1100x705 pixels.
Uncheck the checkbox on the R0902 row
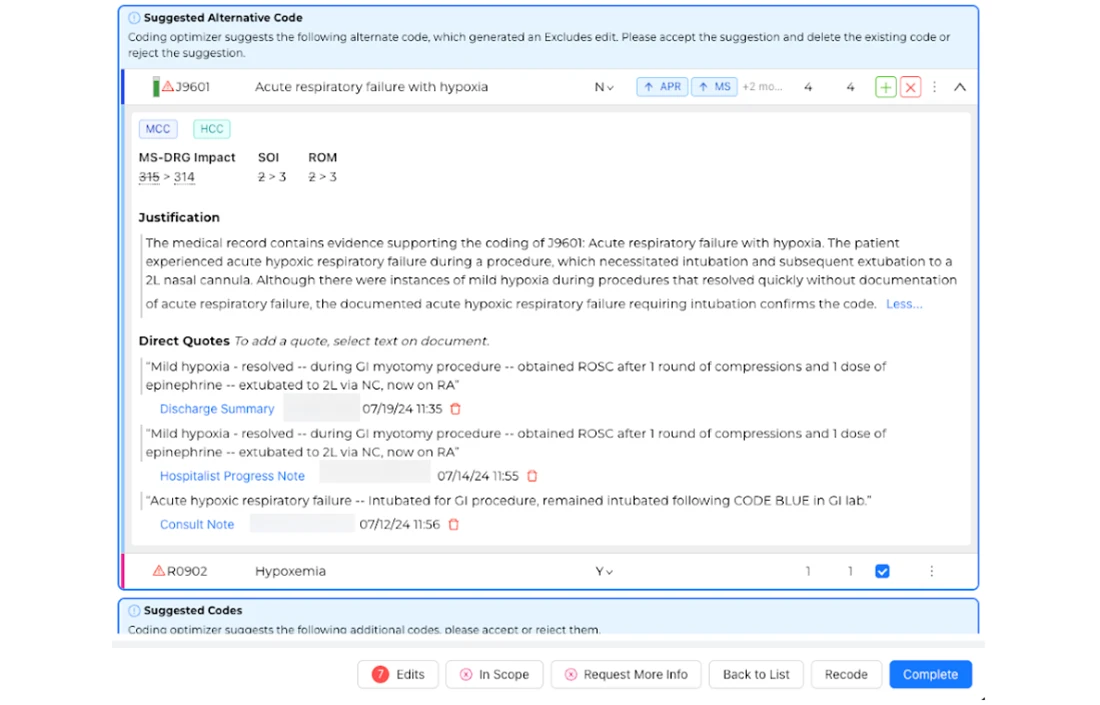[x=882, y=571]
